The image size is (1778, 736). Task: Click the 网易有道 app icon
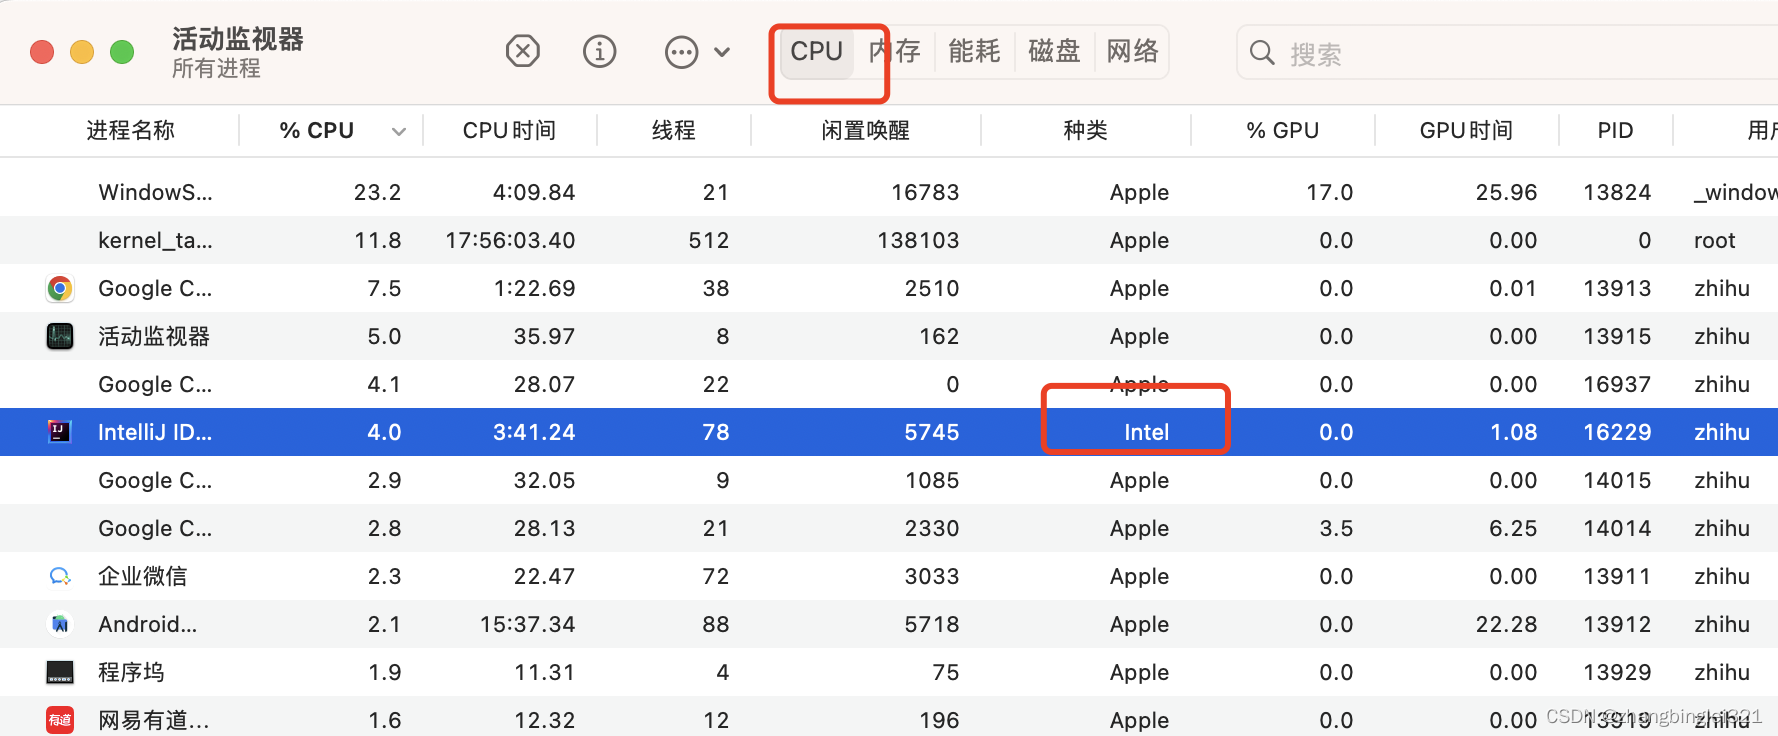click(60, 720)
